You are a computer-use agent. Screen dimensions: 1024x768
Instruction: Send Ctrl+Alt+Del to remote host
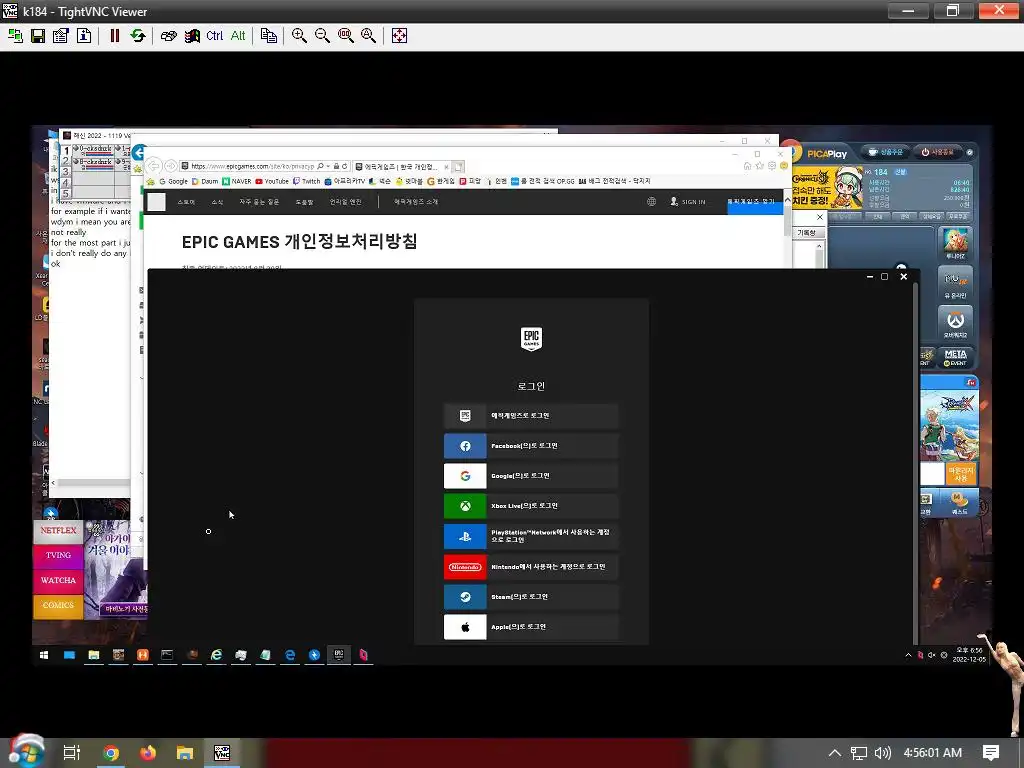click(x=168, y=36)
